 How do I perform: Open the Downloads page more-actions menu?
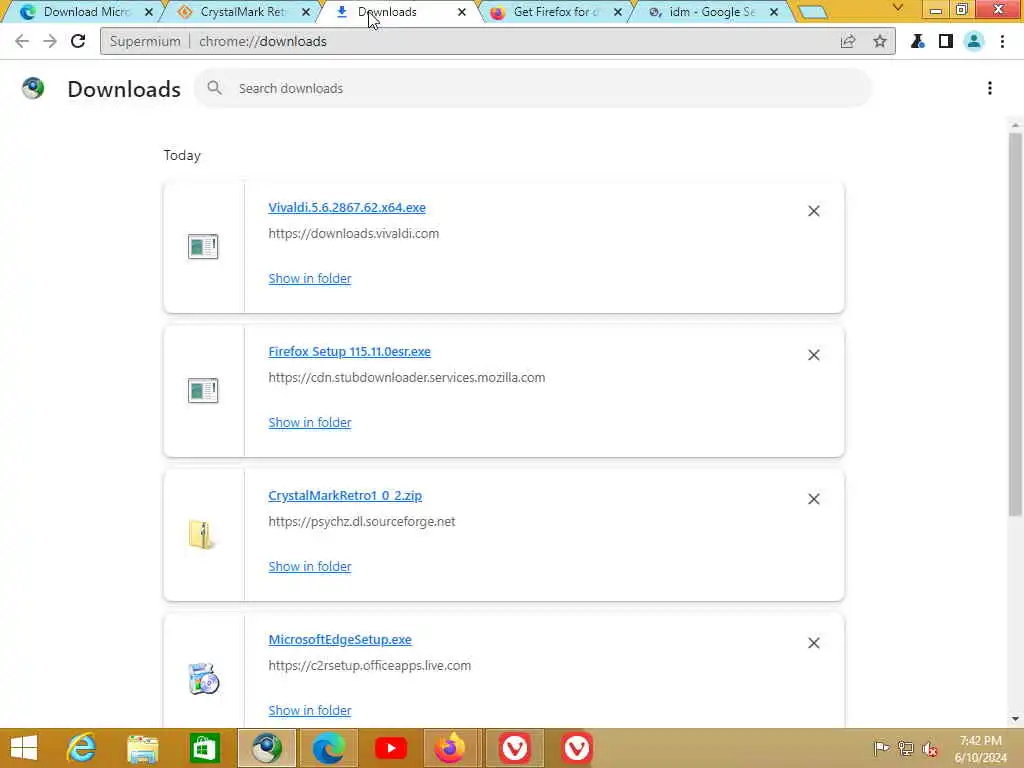990,88
